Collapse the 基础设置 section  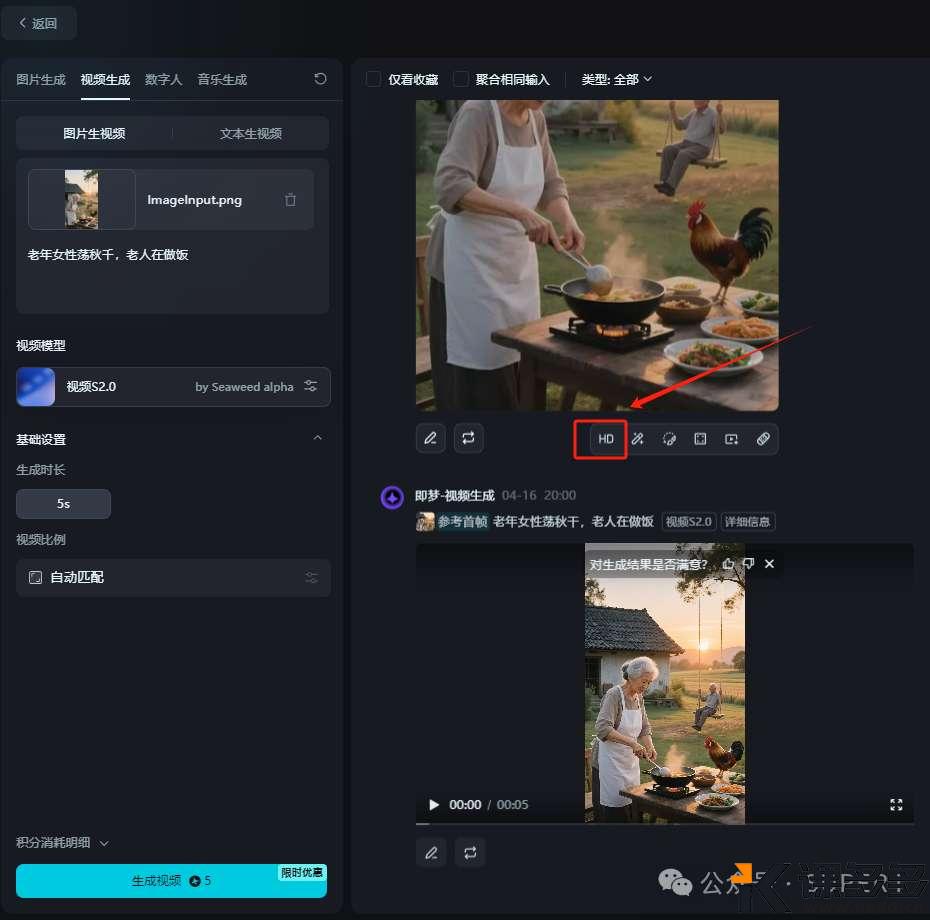[317, 438]
